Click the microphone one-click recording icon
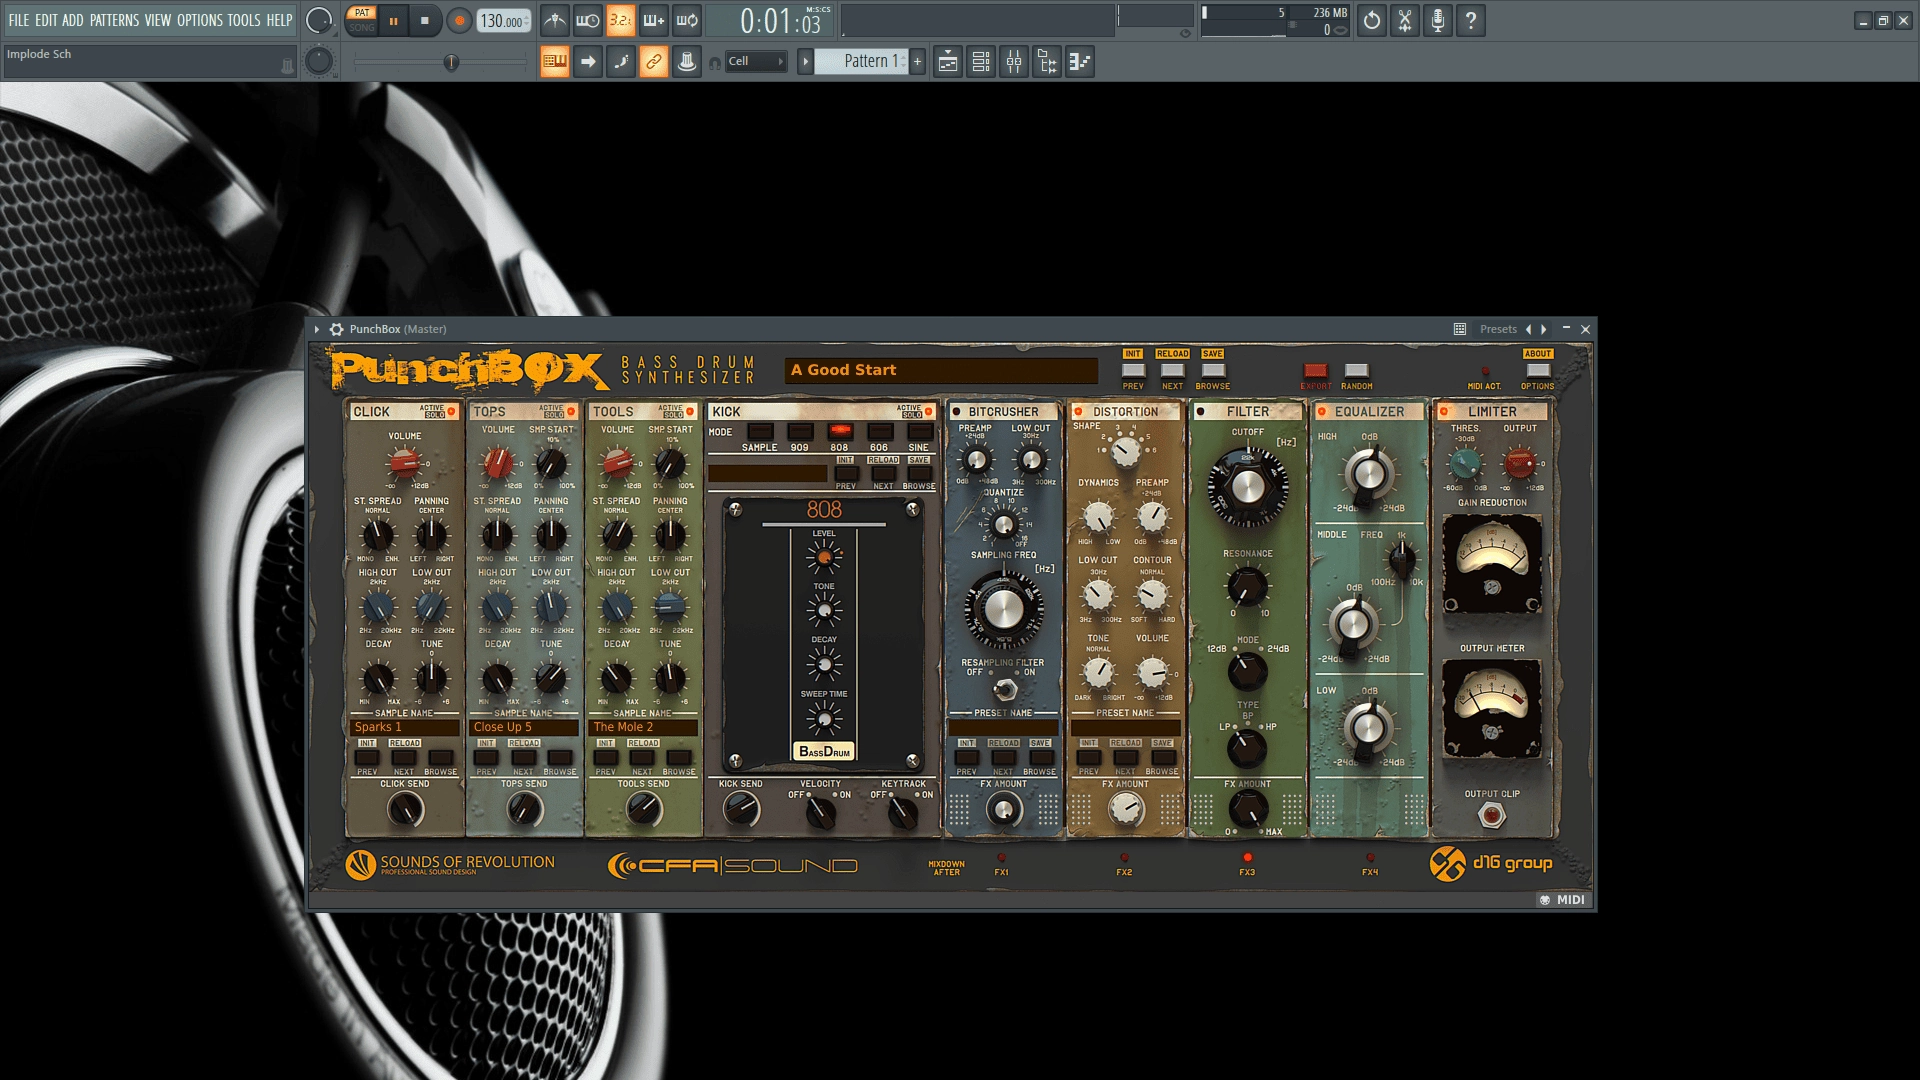The height and width of the screenshot is (1080, 1920). 1438,20
